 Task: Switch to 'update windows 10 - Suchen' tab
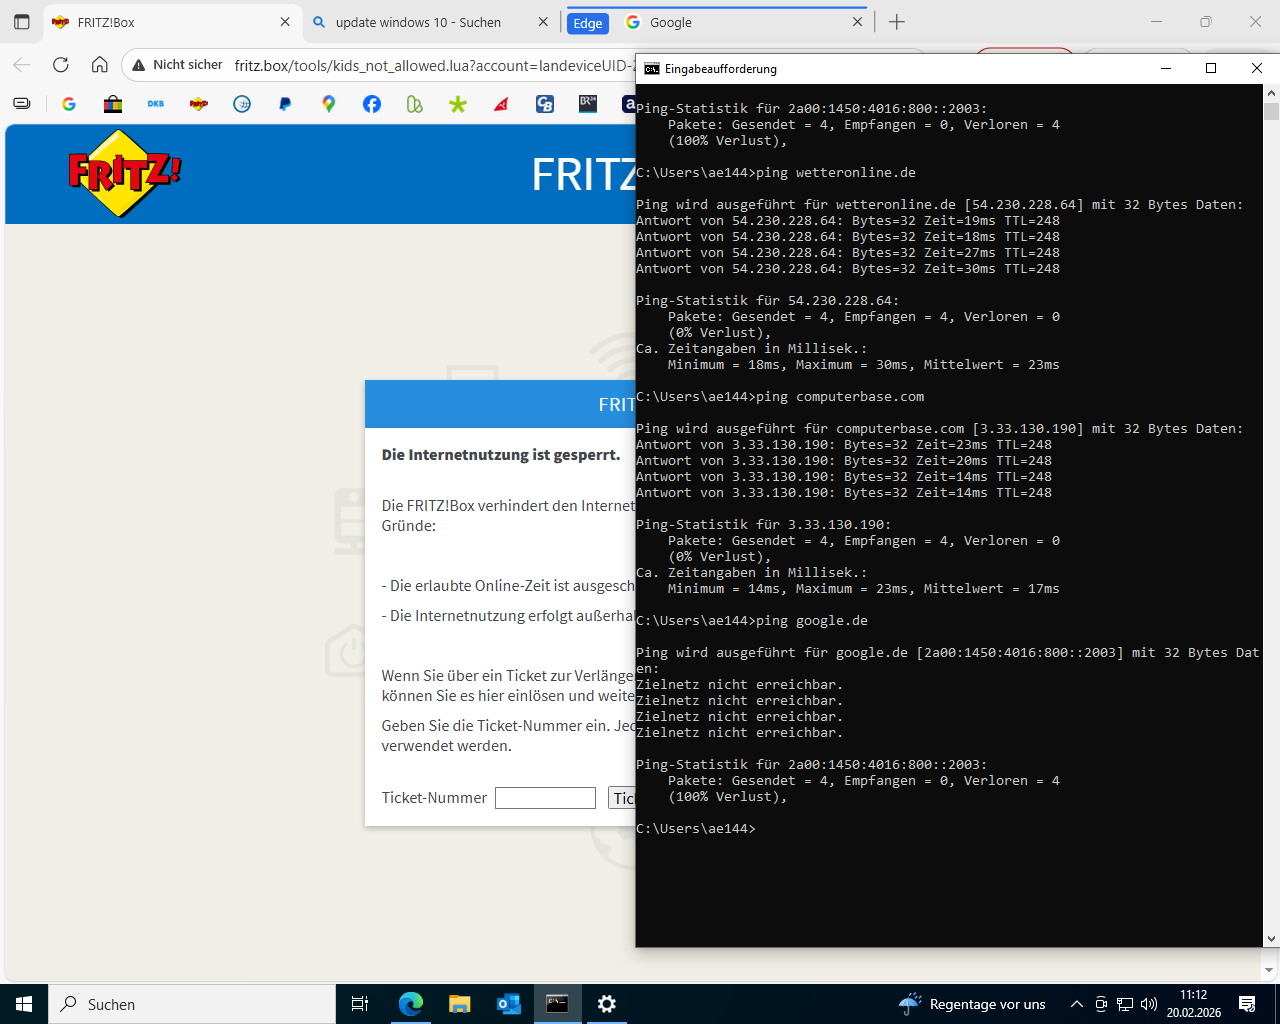[430, 22]
